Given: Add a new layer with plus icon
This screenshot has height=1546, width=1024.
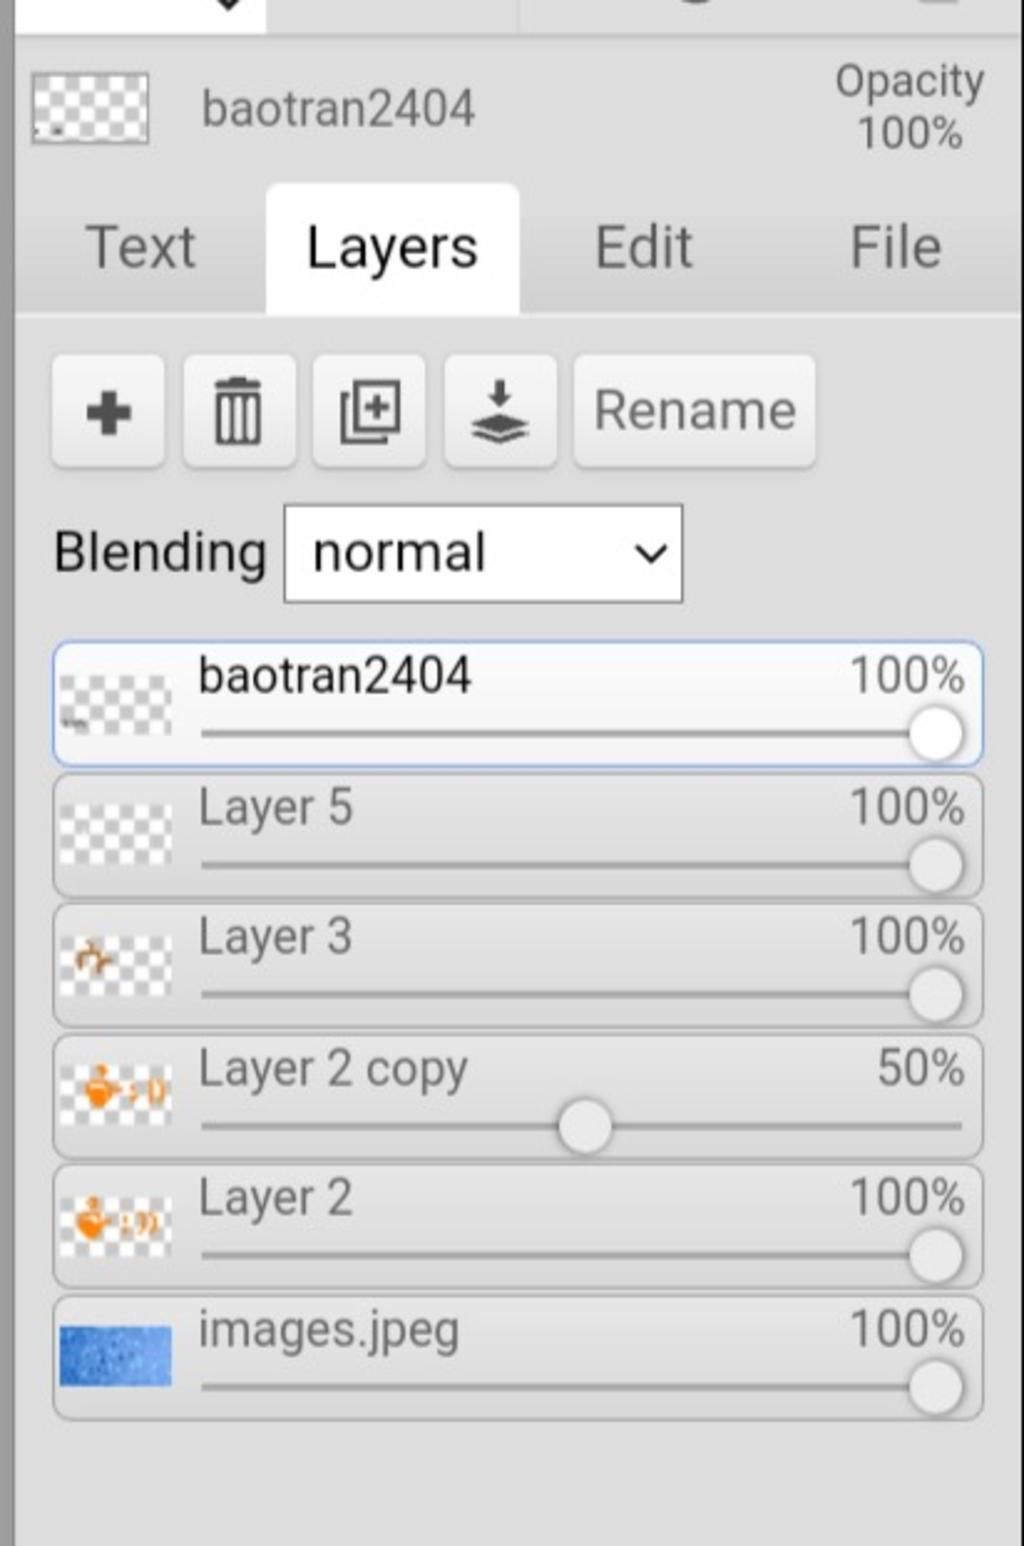Looking at the screenshot, I should click(108, 411).
